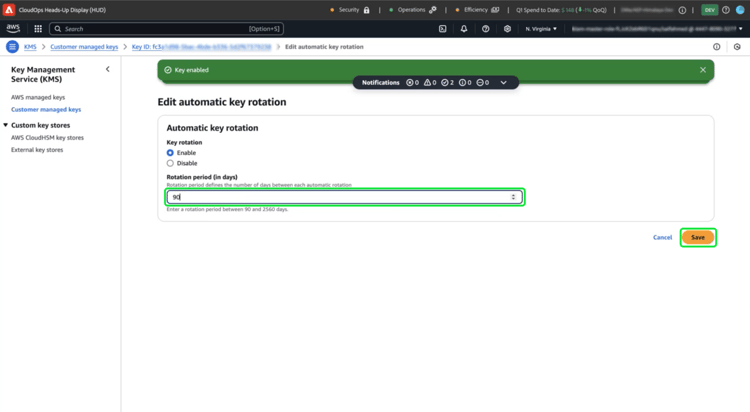Open the N. Virginia region dropdown

click(541, 29)
